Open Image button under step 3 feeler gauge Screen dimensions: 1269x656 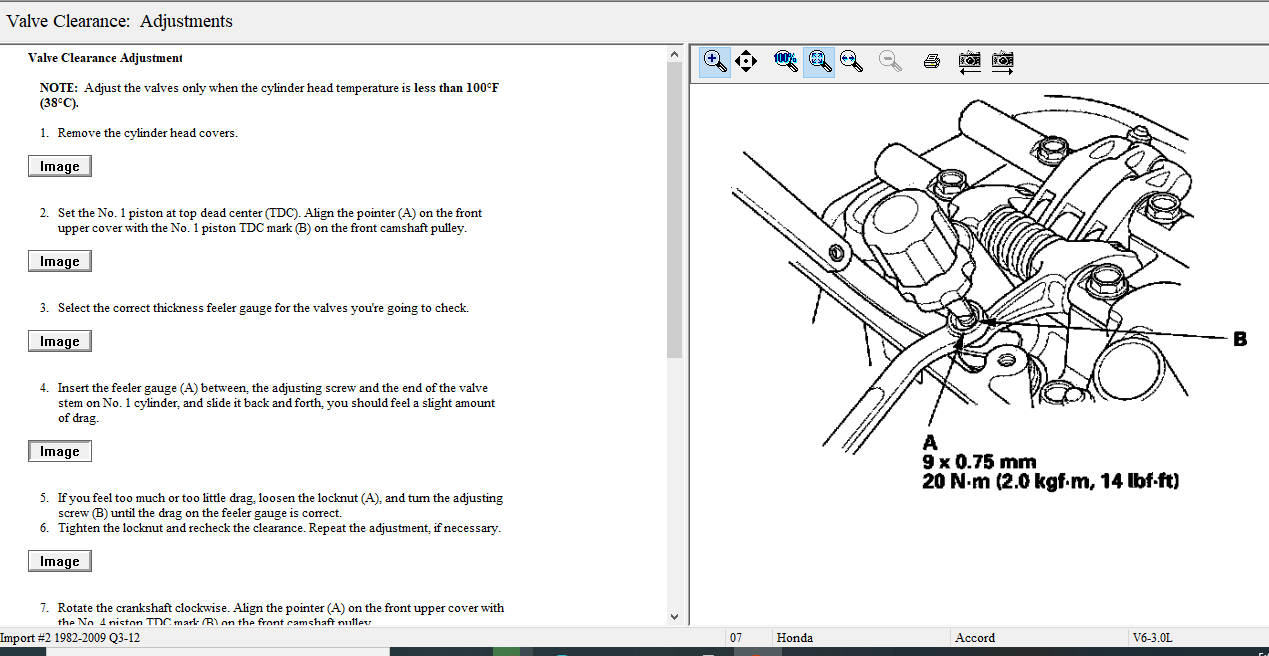point(60,341)
